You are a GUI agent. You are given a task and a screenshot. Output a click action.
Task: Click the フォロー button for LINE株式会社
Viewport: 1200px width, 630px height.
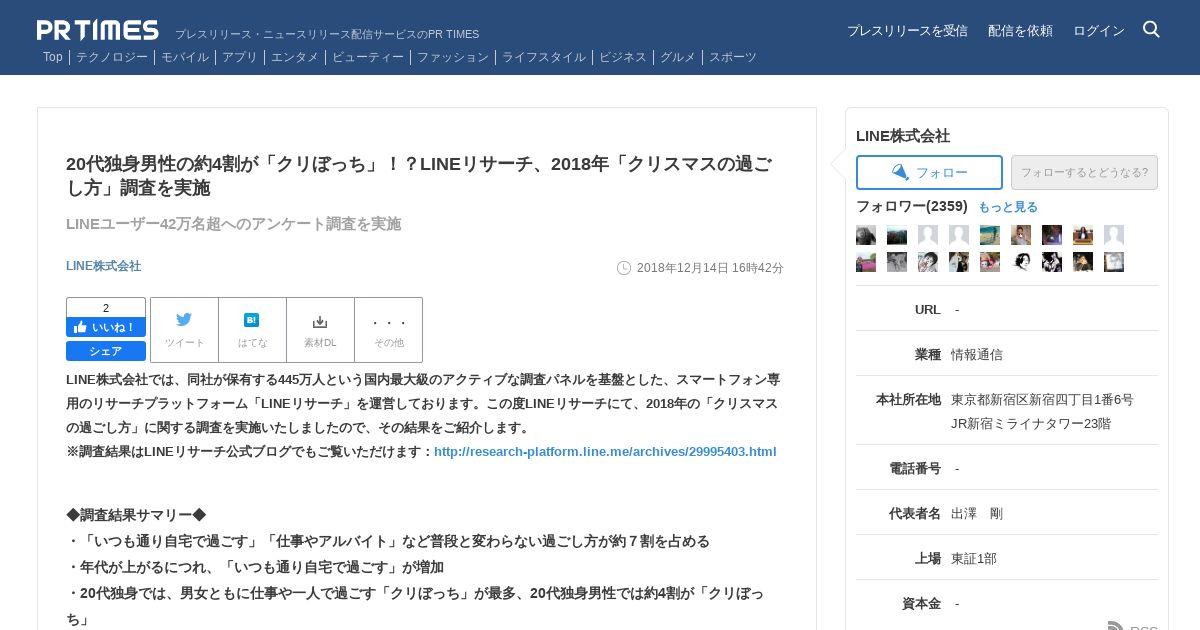[929, 172]
